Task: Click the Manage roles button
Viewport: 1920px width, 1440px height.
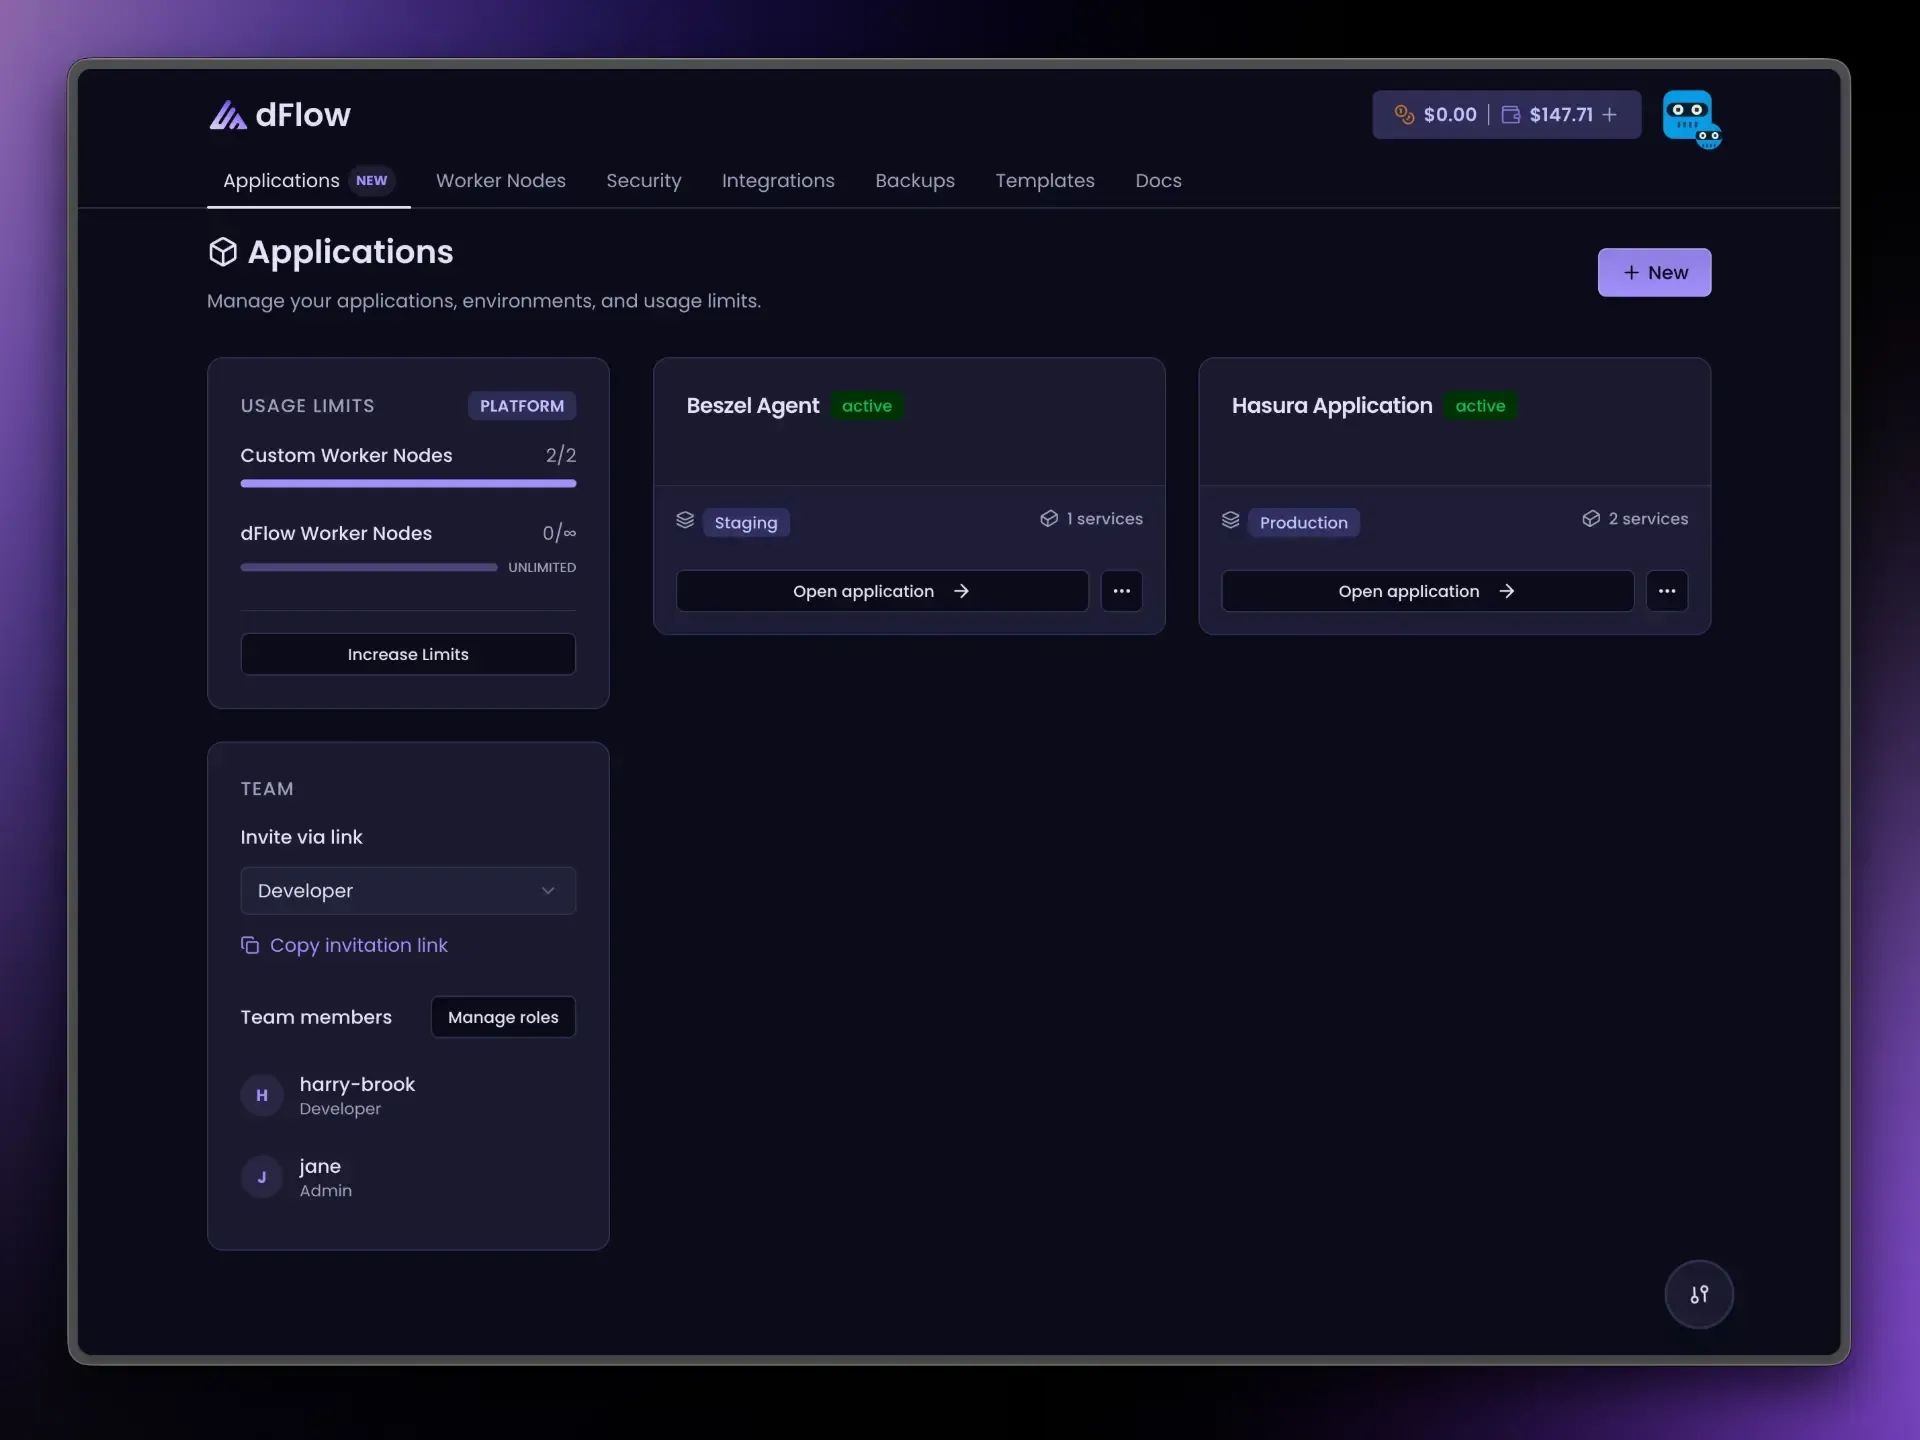Action: pyautogui.click(x=503, y=1017)
